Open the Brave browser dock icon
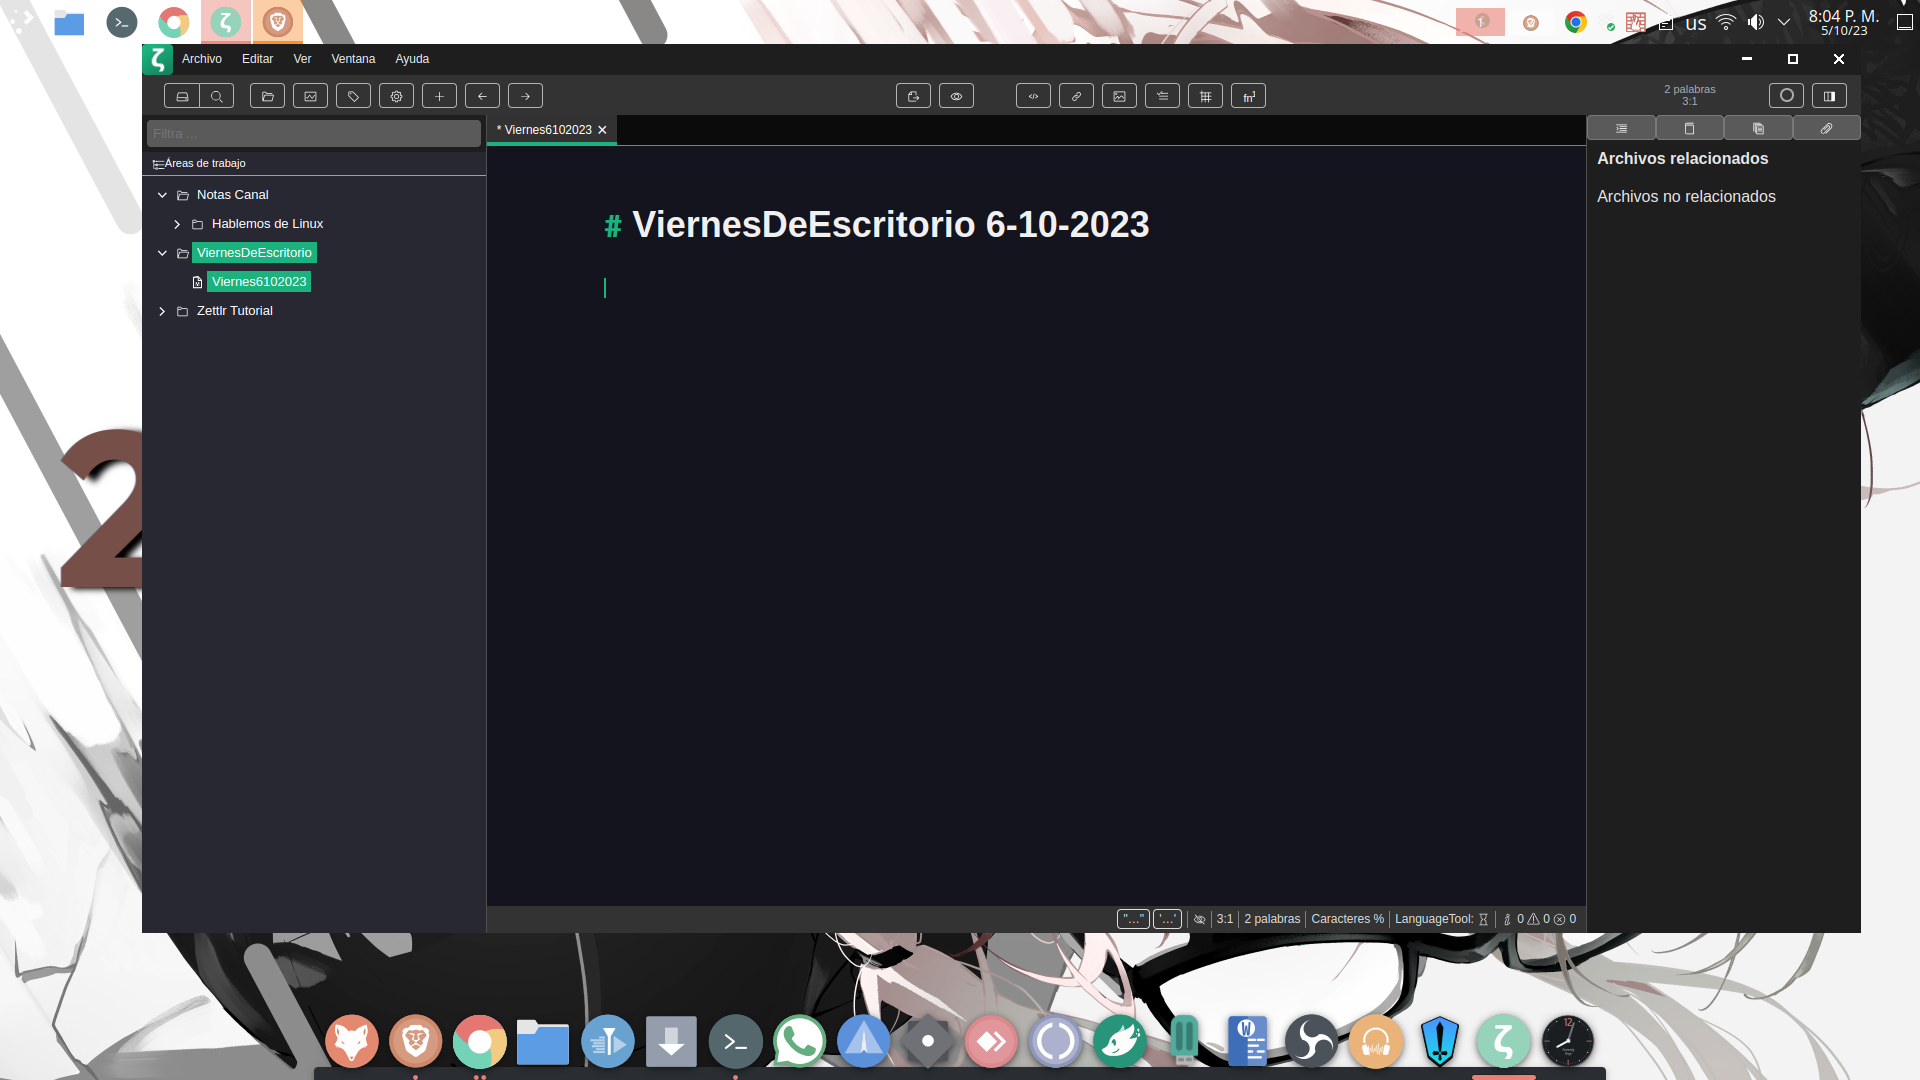 (415, 1042)
